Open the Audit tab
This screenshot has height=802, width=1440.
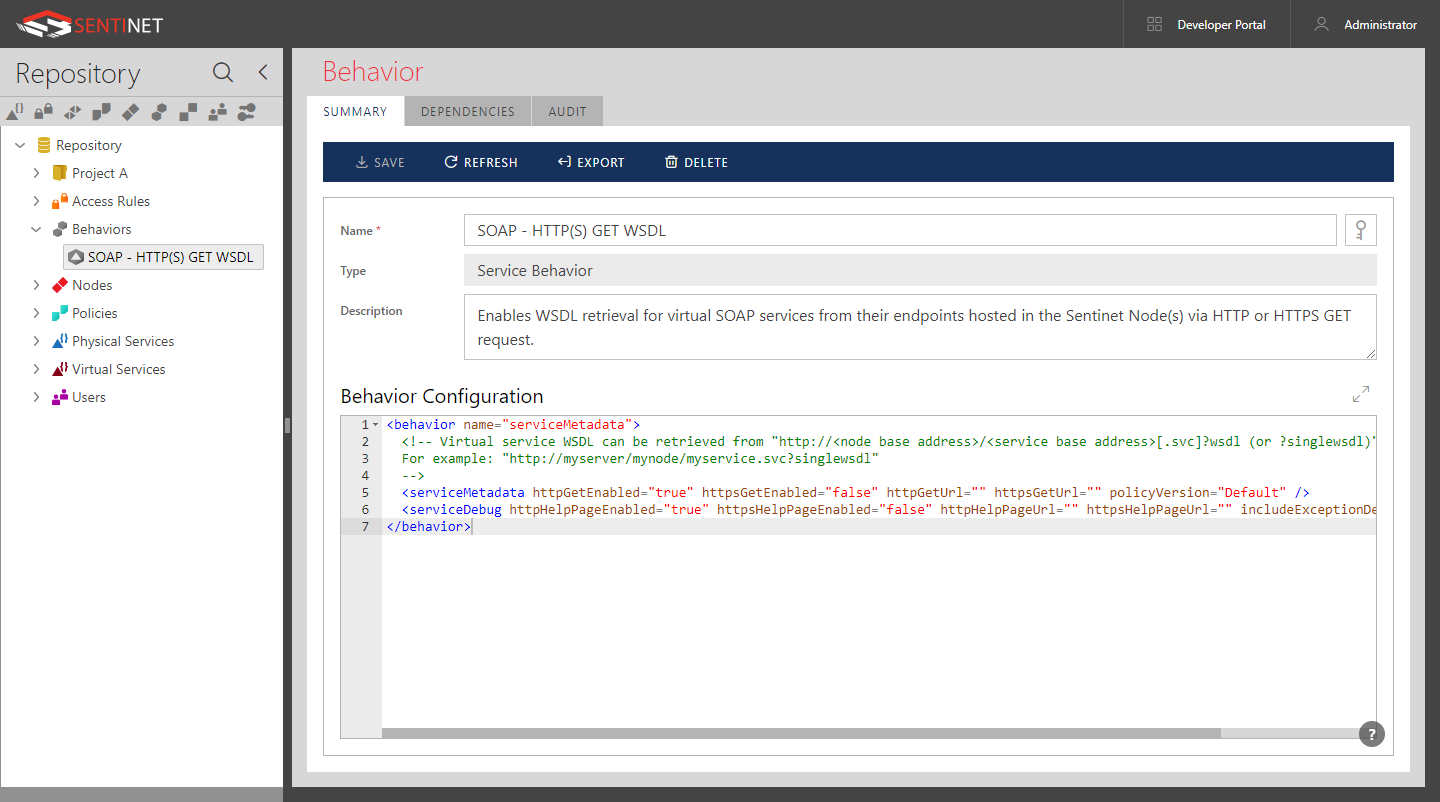[x=567, y=111]
